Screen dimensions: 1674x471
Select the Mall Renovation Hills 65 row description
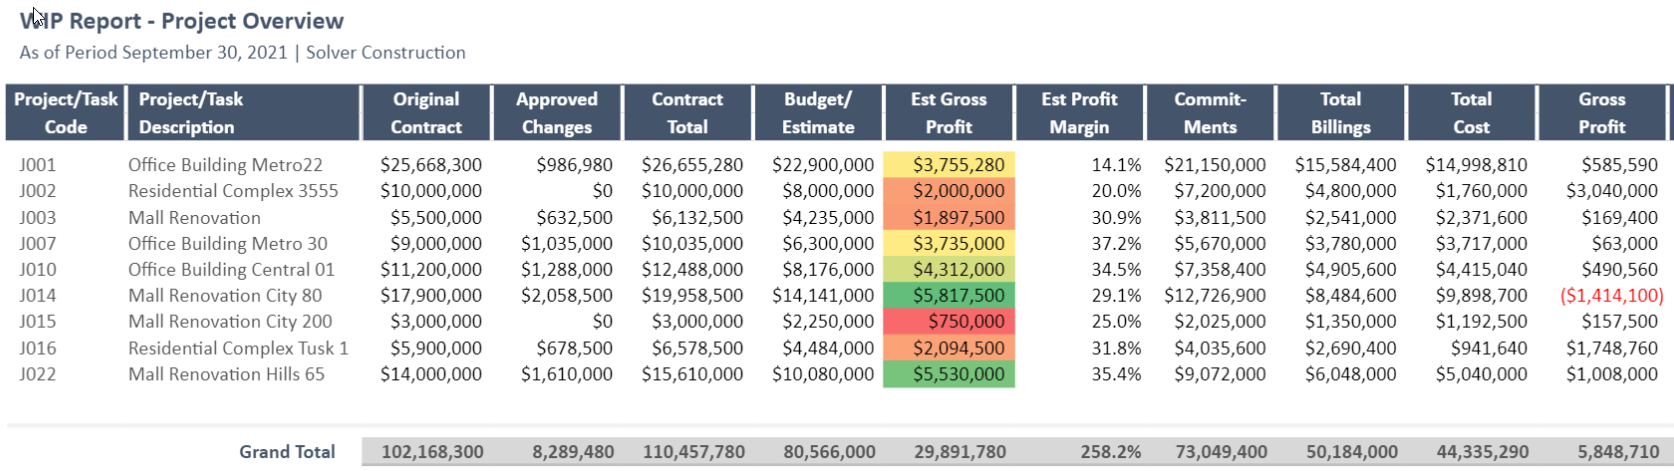point(226,374)
